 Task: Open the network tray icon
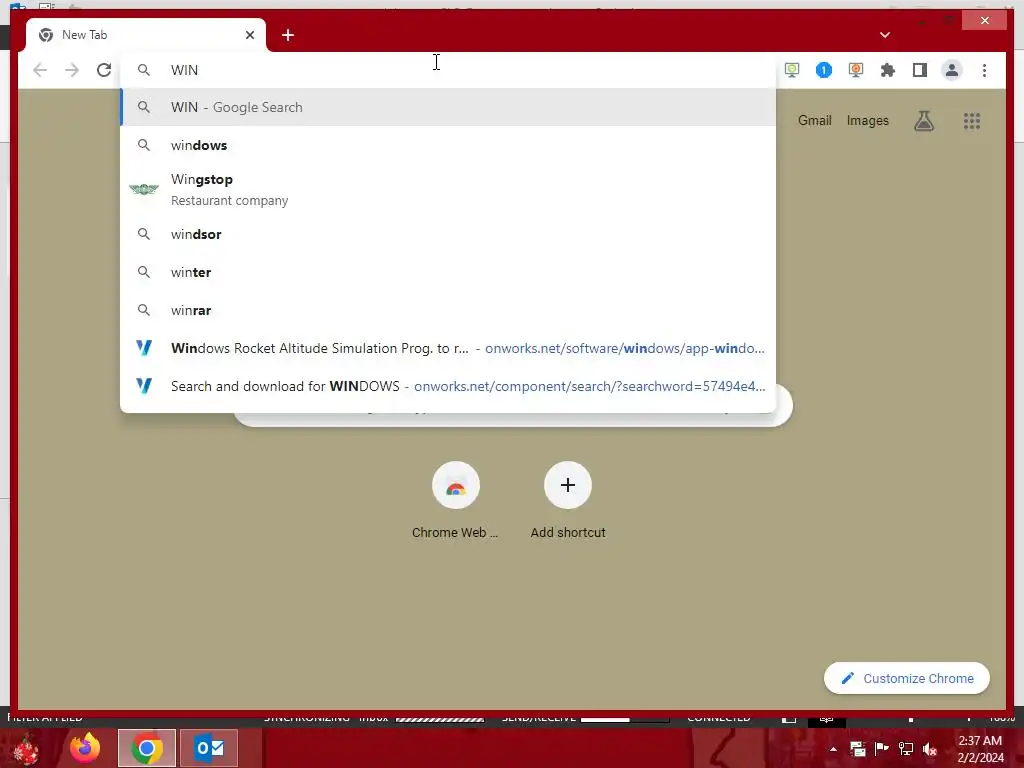pos(906,749)
